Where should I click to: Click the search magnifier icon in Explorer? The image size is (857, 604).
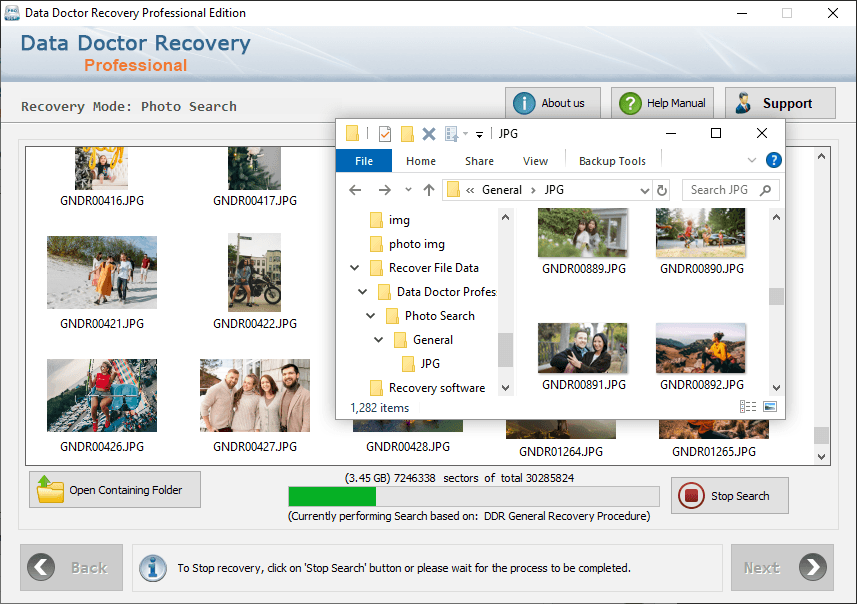click(765, 190)
